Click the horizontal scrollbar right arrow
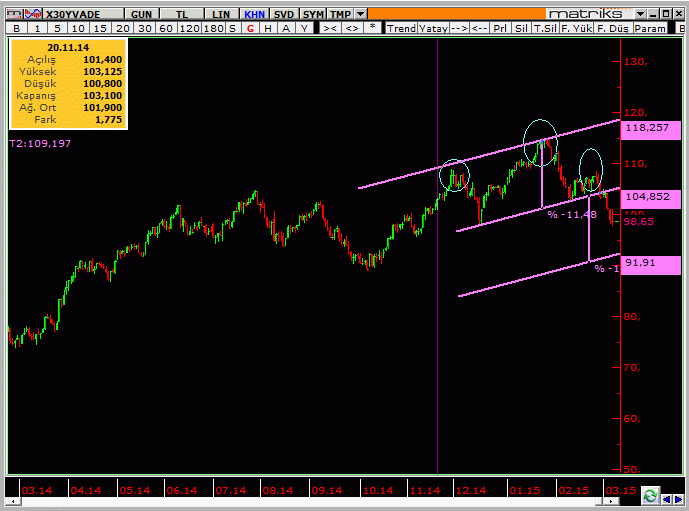This screenshot has height=511, width=689. pyautogui.click(x=610, y=501)
